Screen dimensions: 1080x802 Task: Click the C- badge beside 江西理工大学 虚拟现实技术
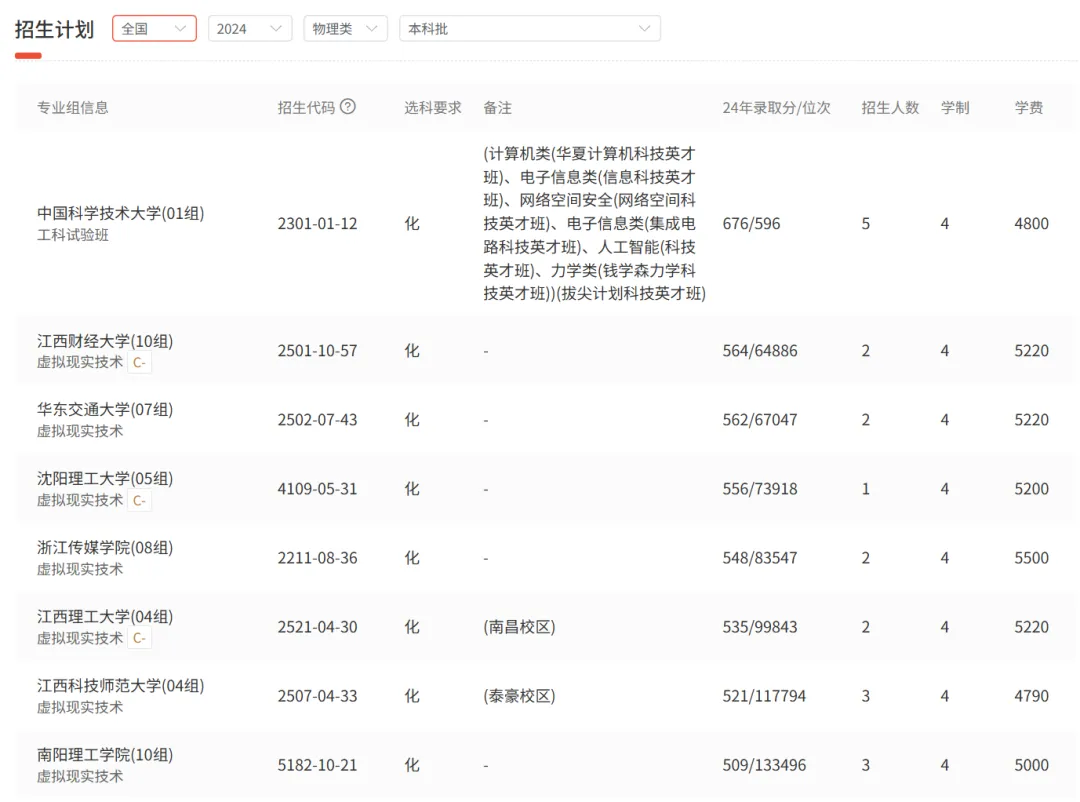(139, 638)
